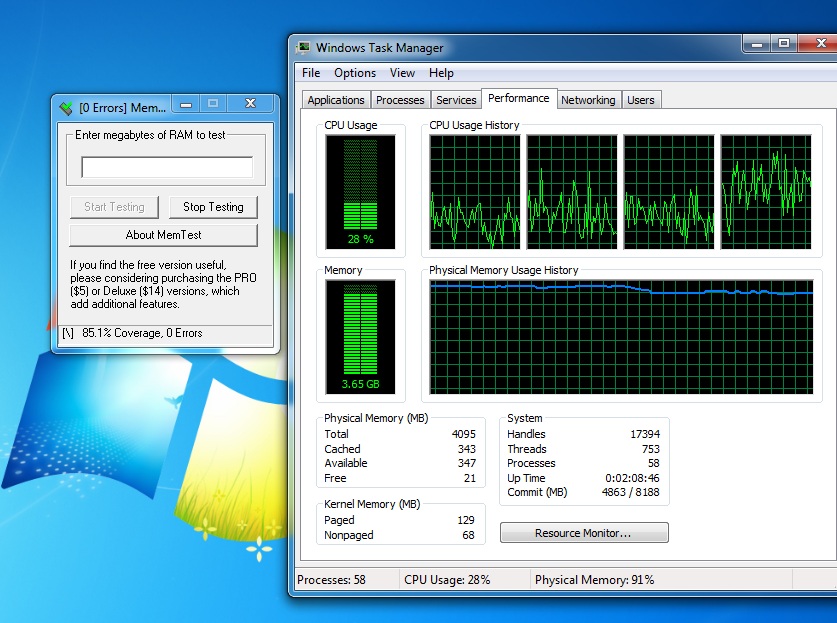Open the Users tab
Screen dimensions: 837x623
click(x=640, y=100)
